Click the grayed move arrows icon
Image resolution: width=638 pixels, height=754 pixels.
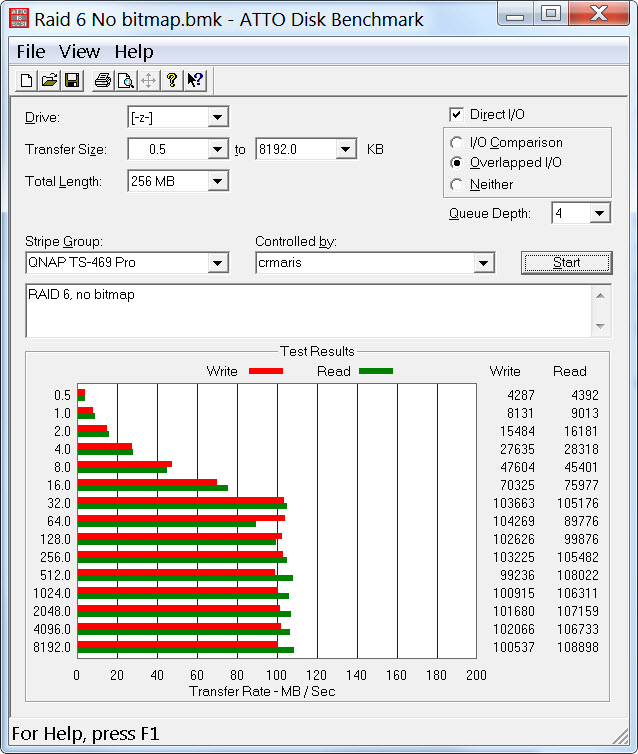(x=149, y=80)
